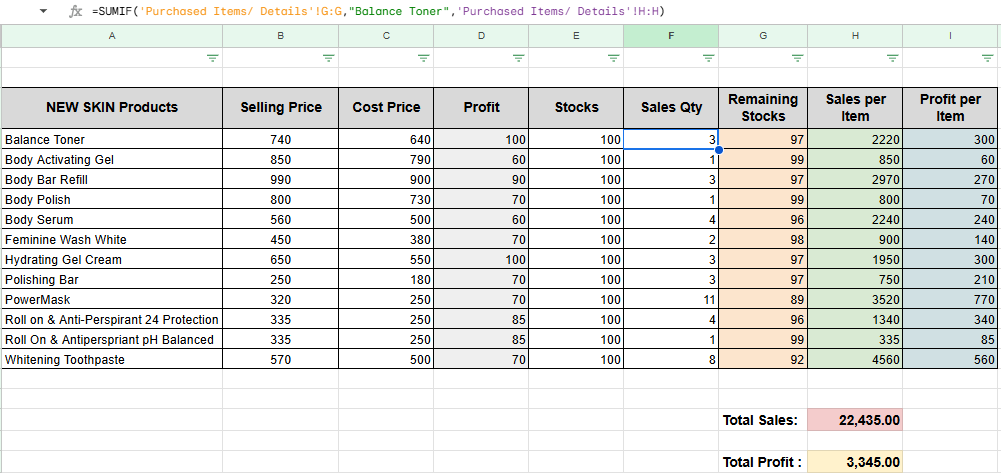Select column C header
Viewport: 1001px width, 473px height.
coord(386,36)
